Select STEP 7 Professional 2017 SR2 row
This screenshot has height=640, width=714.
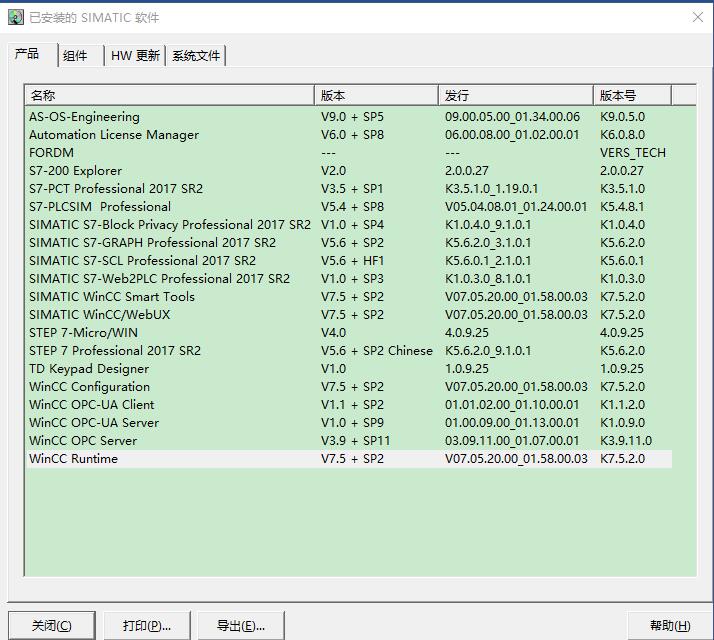click(115, 351)
